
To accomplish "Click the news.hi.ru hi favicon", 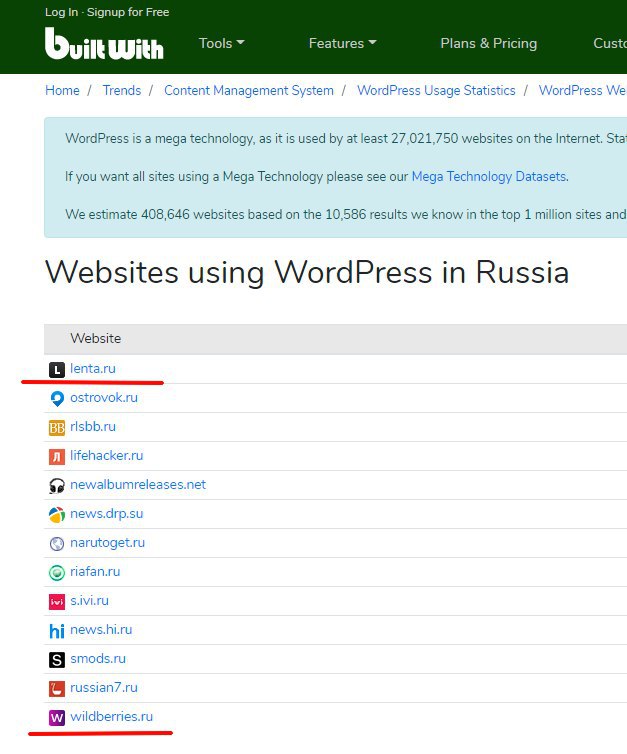I will [x=57, y=630].
